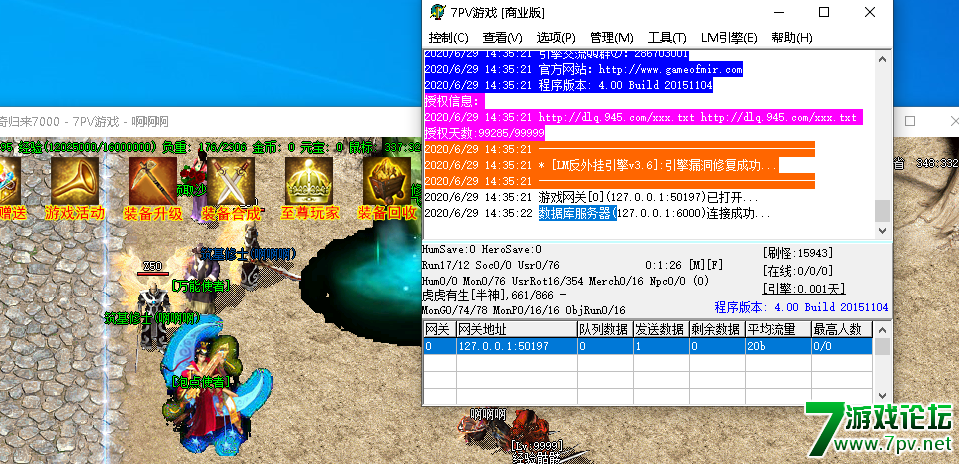Open the 装备回收 gold cart icon

(x=387, y=181)
